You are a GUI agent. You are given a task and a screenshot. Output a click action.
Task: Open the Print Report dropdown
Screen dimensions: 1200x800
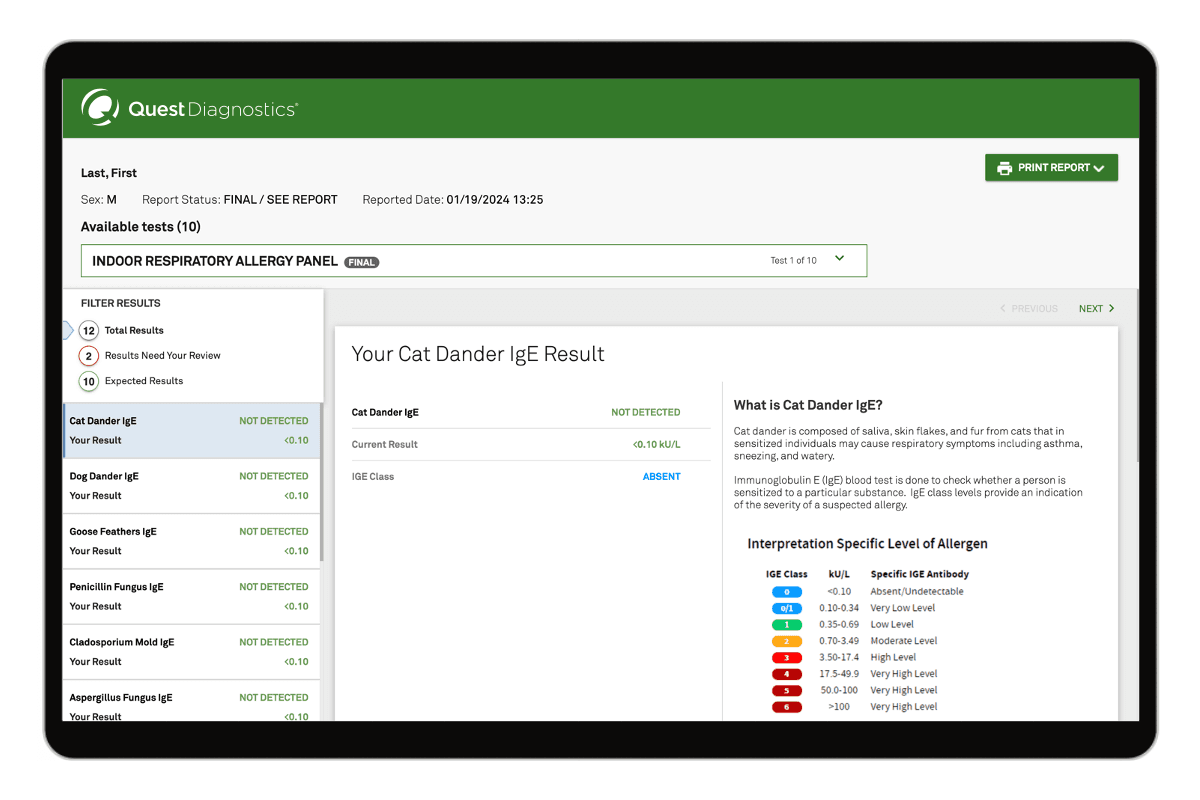tap(1051, 168)
